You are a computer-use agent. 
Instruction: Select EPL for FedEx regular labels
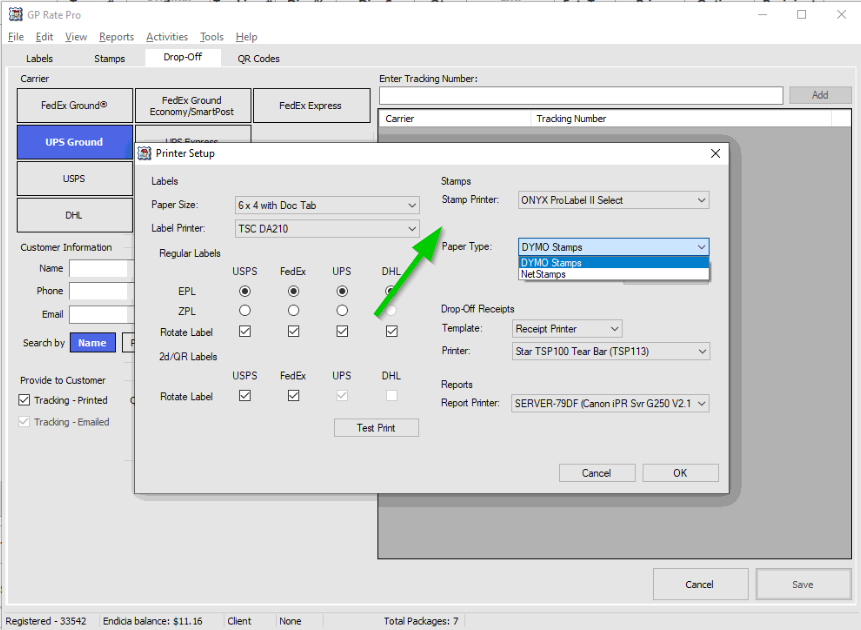pos(293,291)
